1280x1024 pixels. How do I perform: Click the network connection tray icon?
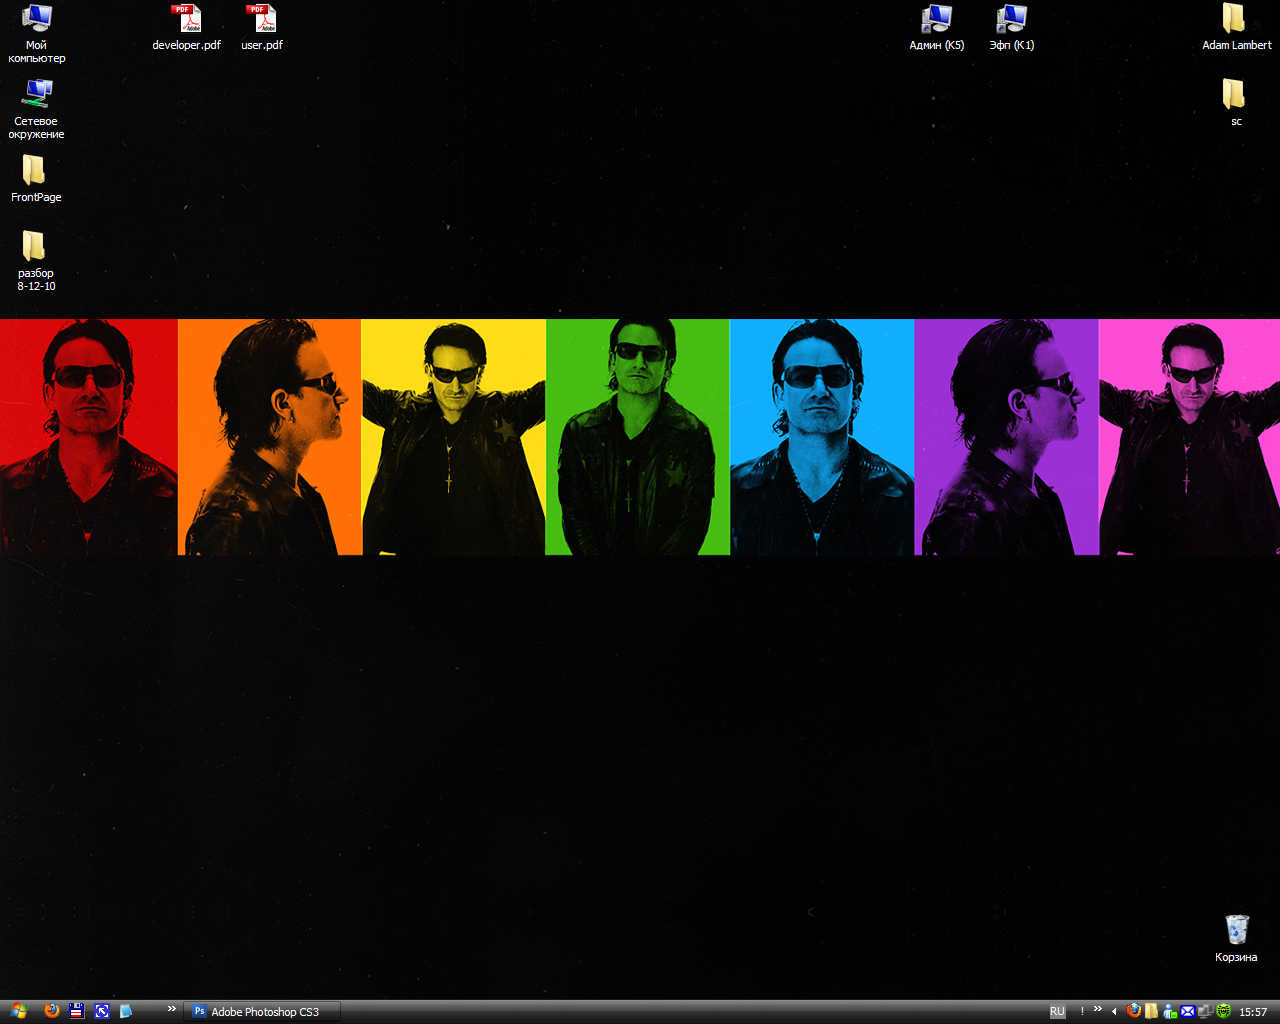[x=1205, y=1011]
